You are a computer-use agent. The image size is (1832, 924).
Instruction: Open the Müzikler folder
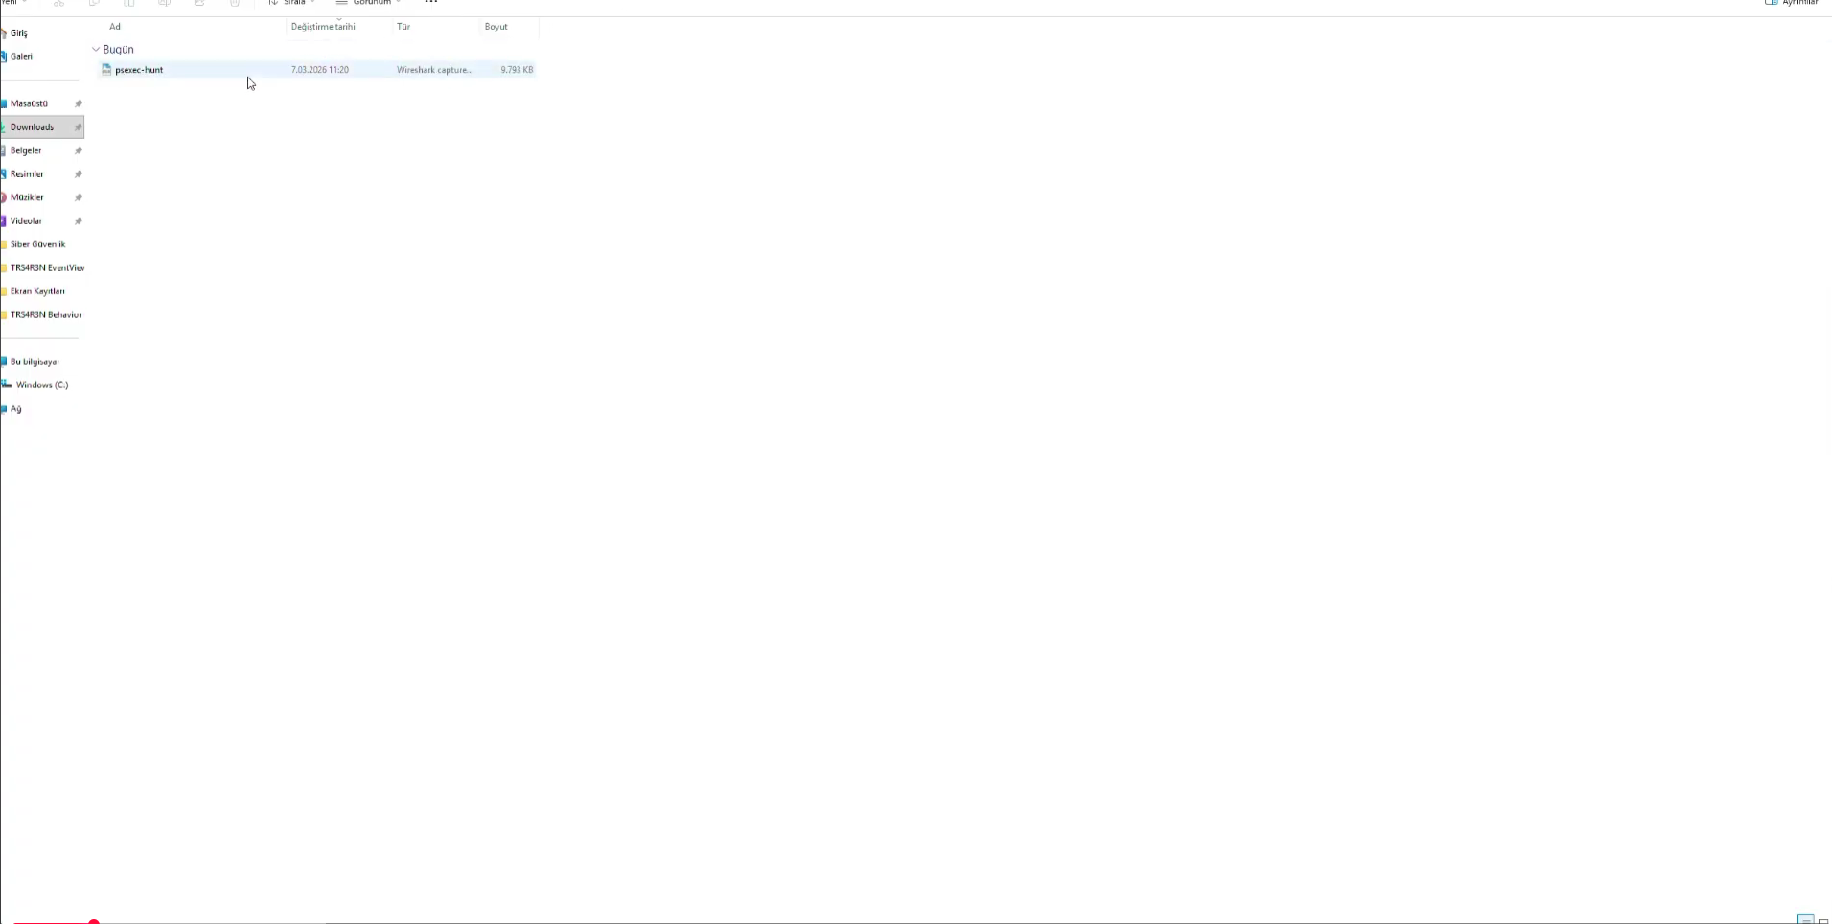[27, 198]
